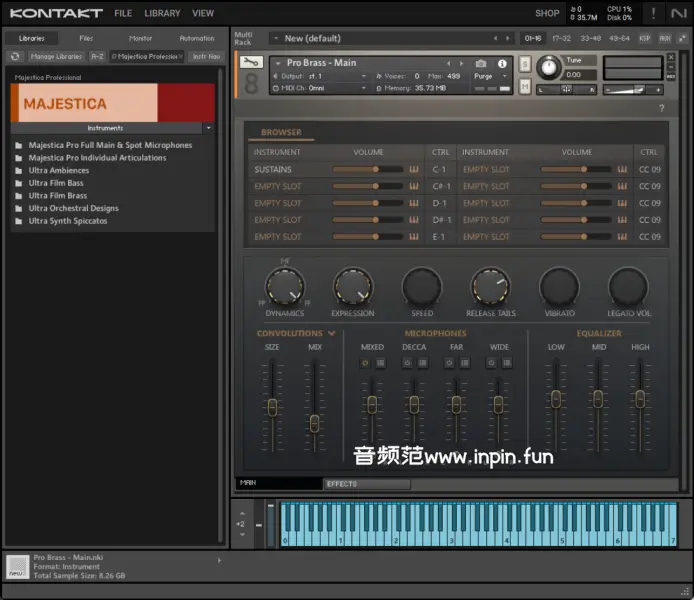Screen dimensions: 694x600
Task: Click the exclamation alert icon in header
Action: [x=654, y=13]
